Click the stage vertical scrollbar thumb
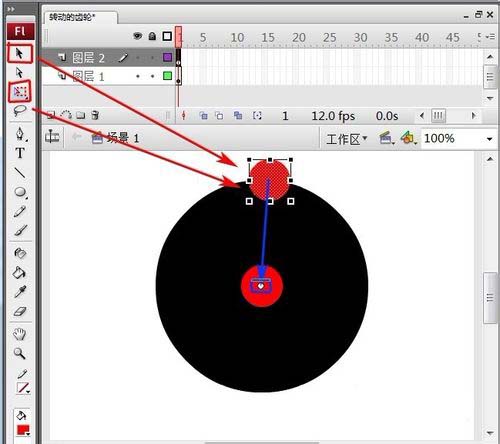Screen dimensions: 500x444 (x=490, y=298)
